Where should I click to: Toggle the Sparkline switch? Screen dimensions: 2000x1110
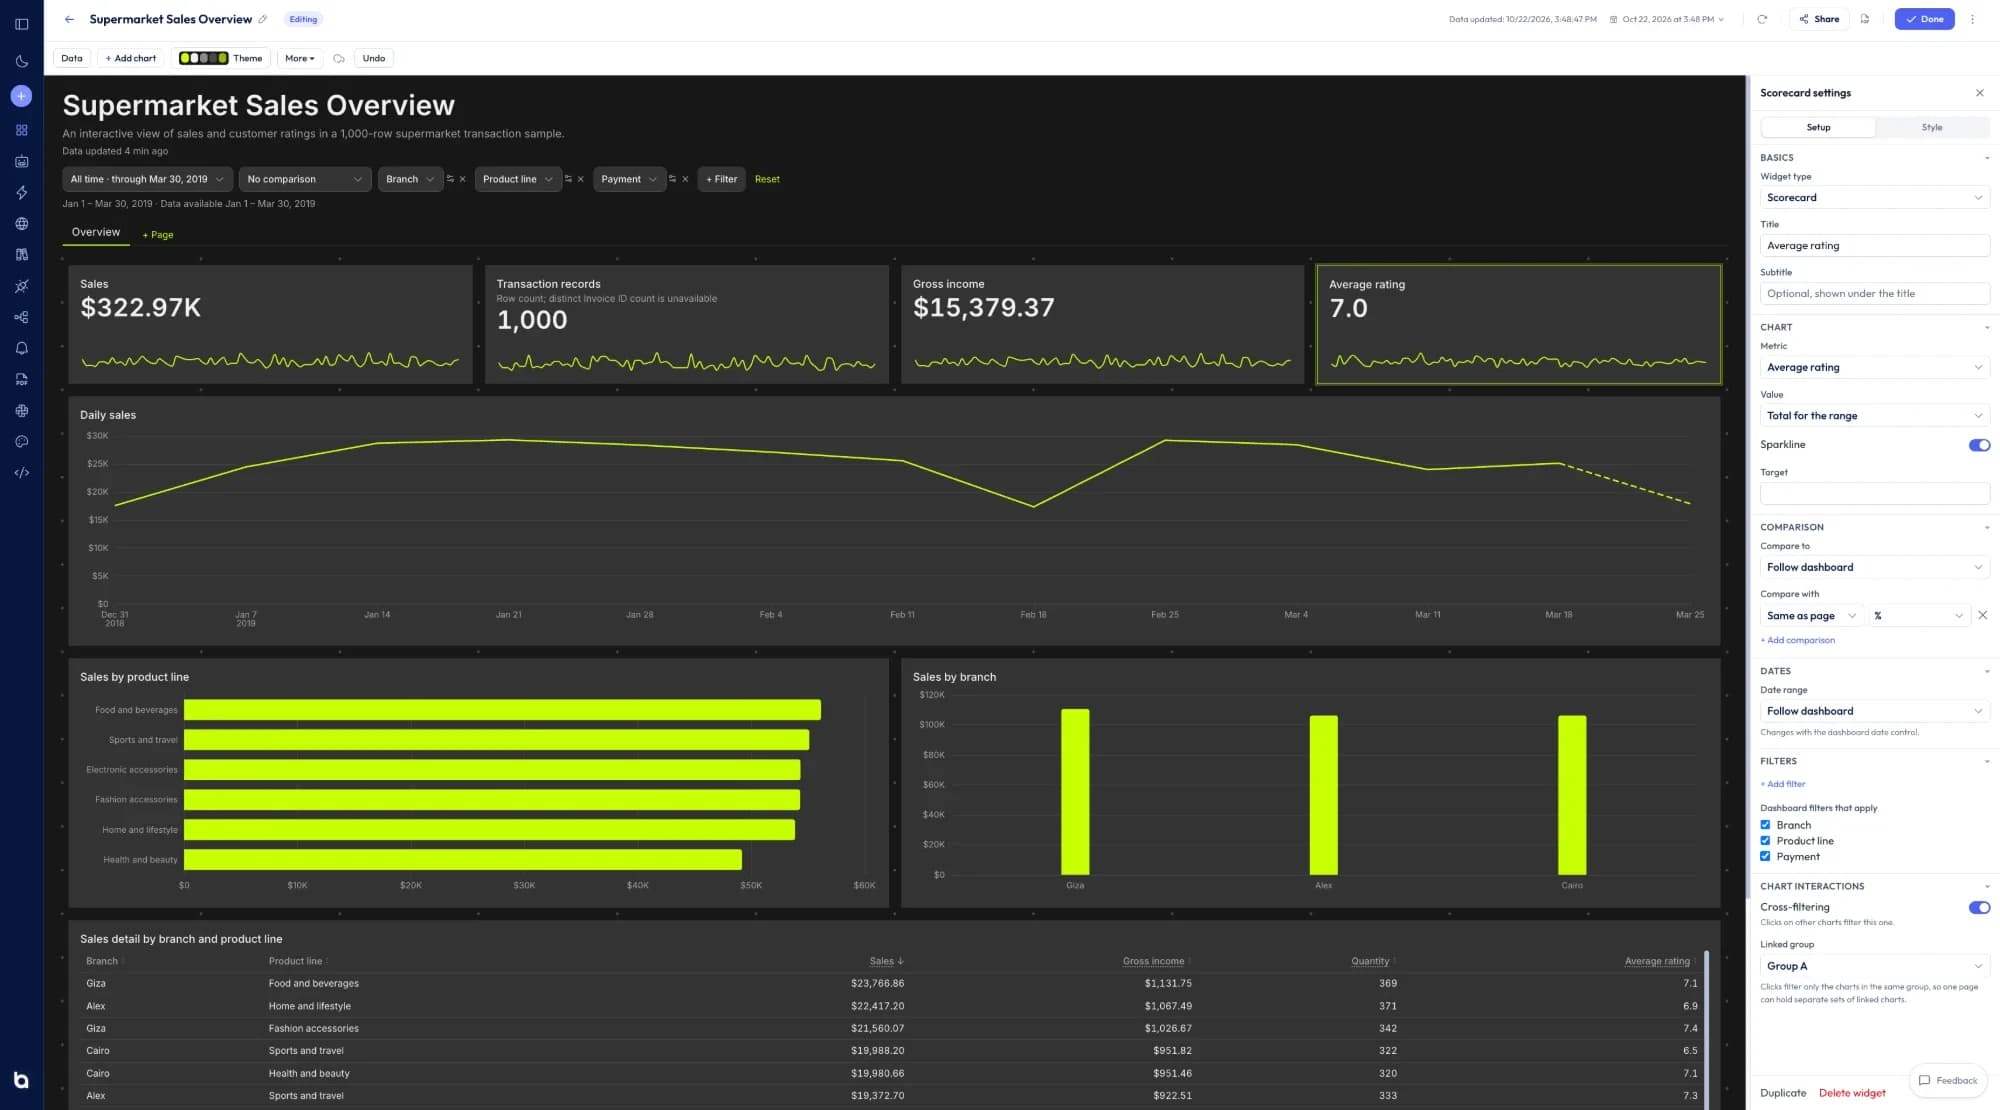[x=1979, y=445]
